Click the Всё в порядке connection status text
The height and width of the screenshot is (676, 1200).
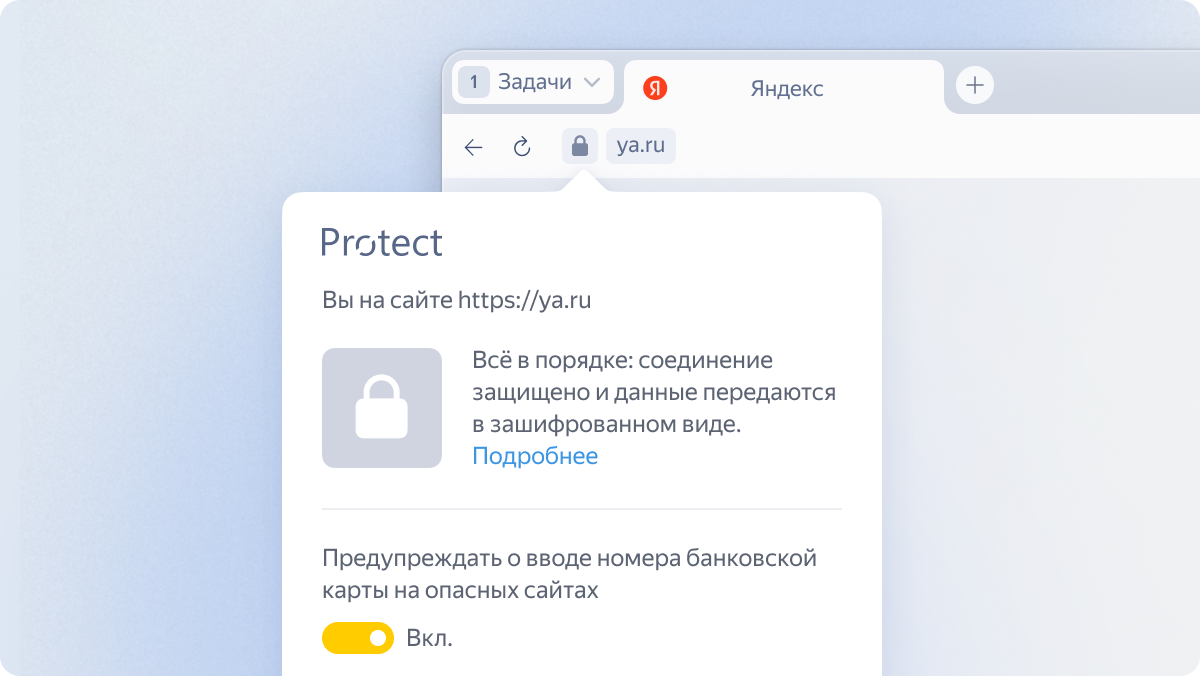(x=654, y=392)
